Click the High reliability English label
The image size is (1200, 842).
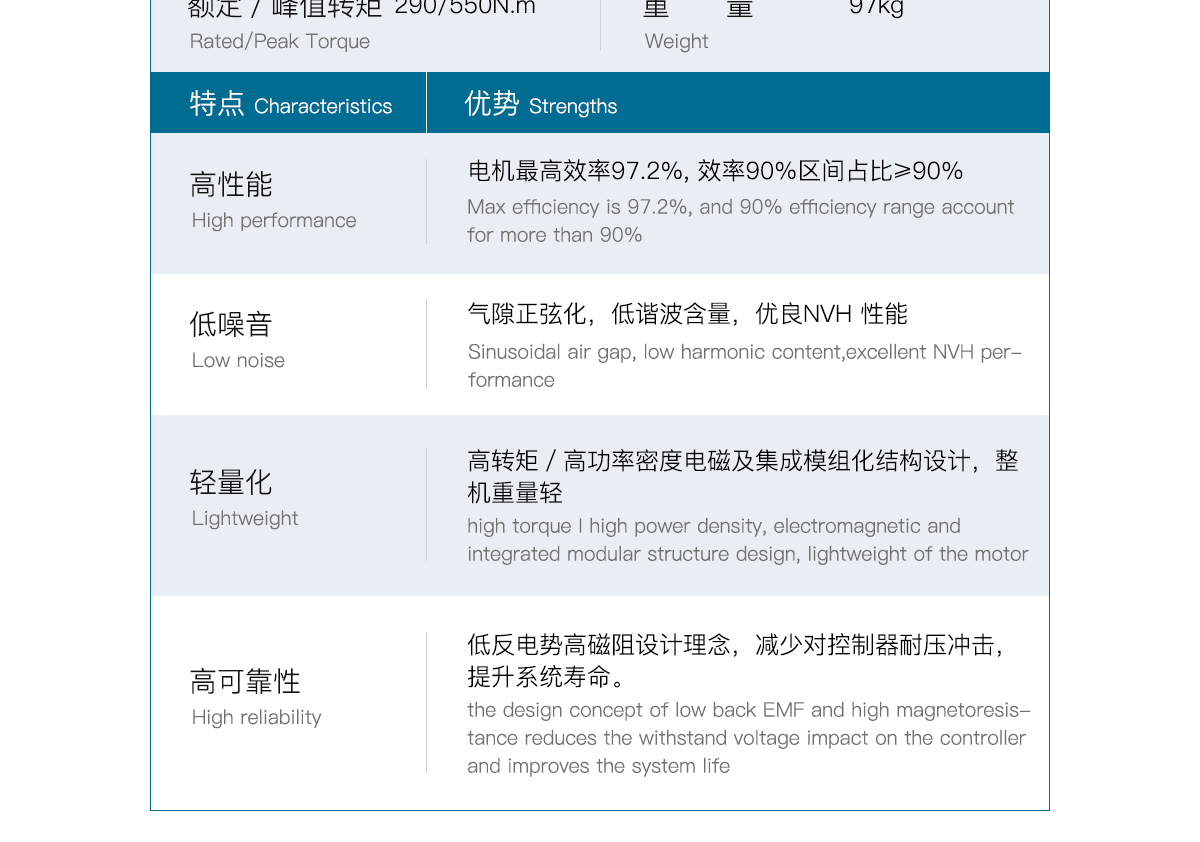(257, 717)
